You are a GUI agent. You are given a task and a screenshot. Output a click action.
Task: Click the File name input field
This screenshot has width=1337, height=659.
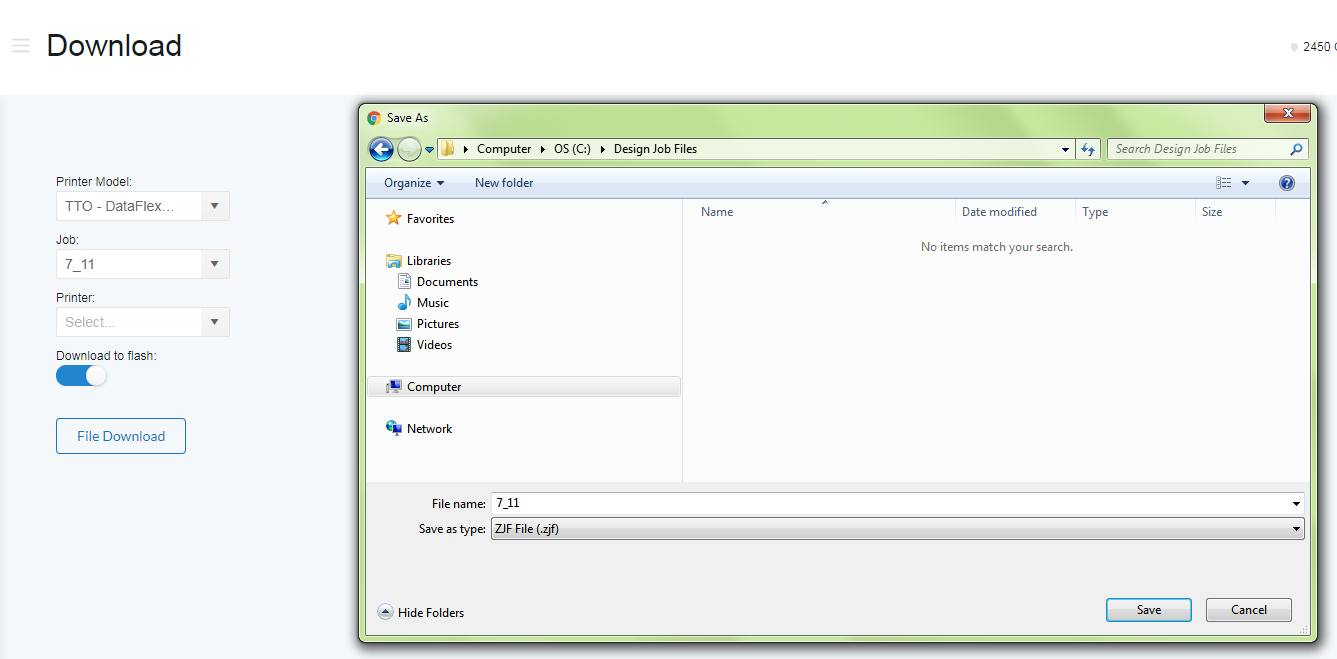(890, 503)
